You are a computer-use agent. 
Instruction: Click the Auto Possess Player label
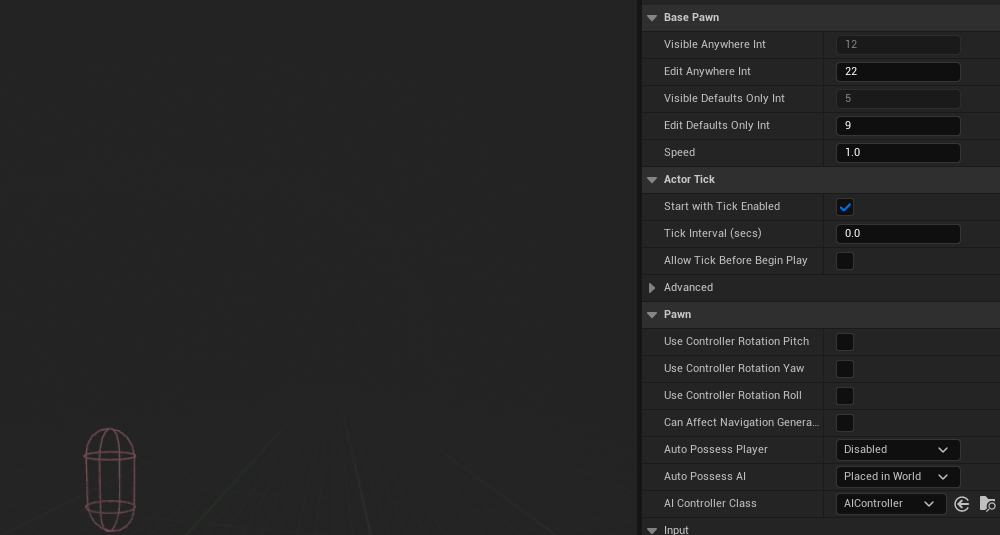(x=716, y=450)
